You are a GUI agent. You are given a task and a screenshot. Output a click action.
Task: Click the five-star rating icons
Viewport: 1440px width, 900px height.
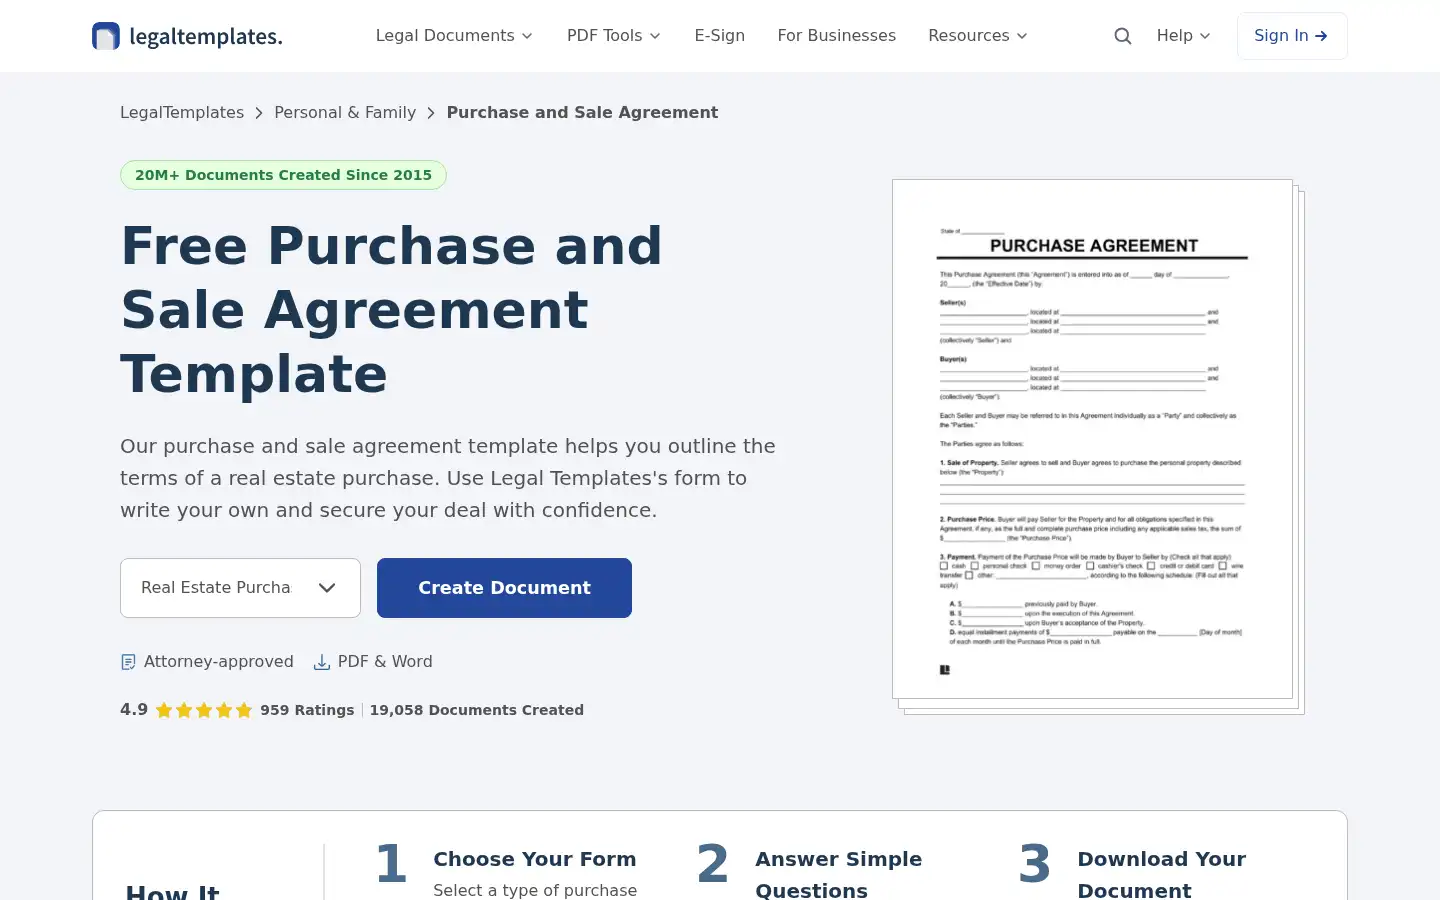(204, 710)
